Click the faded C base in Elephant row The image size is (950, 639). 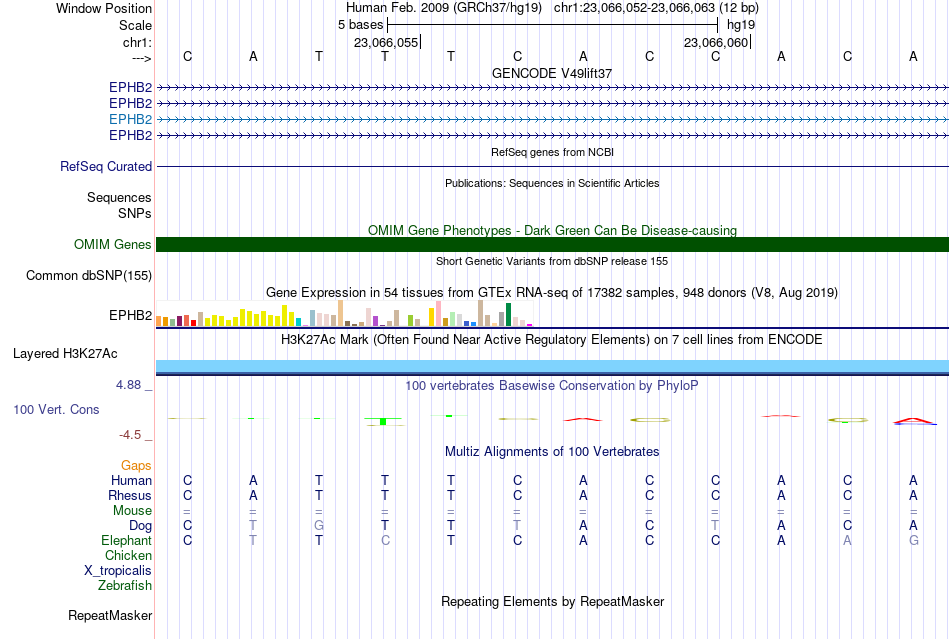[385, 540]
